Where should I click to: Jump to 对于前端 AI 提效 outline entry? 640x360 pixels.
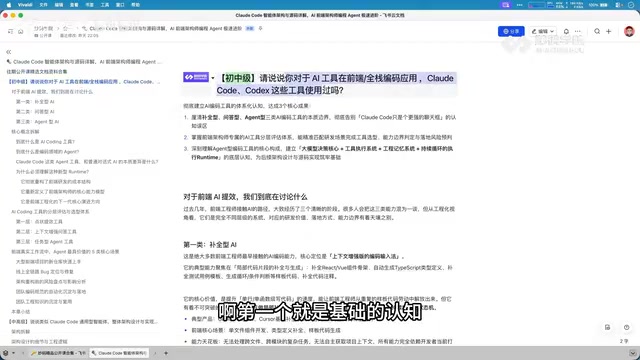52,91
